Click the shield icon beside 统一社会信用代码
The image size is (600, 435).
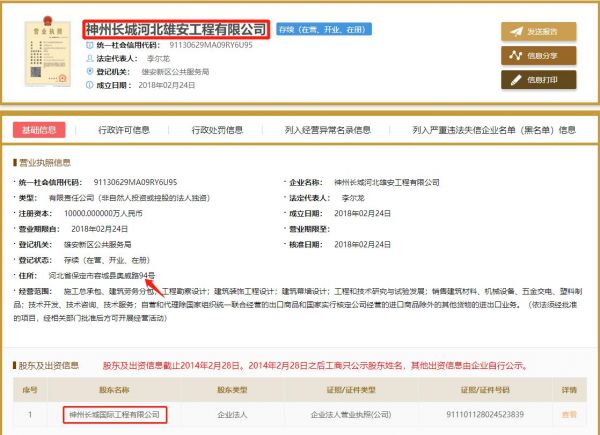90,45
